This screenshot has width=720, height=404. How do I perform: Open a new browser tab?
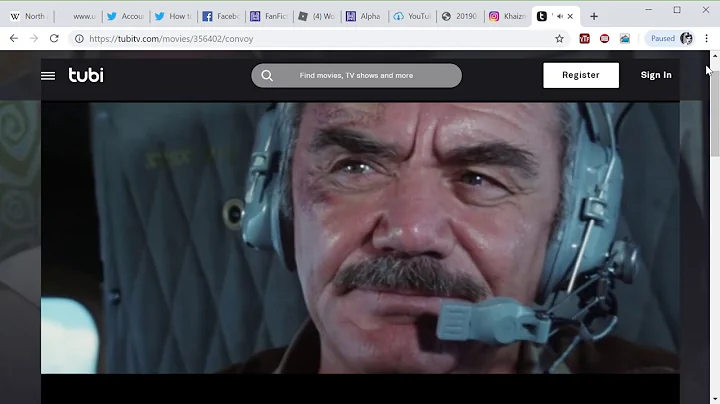pos(594,17)
